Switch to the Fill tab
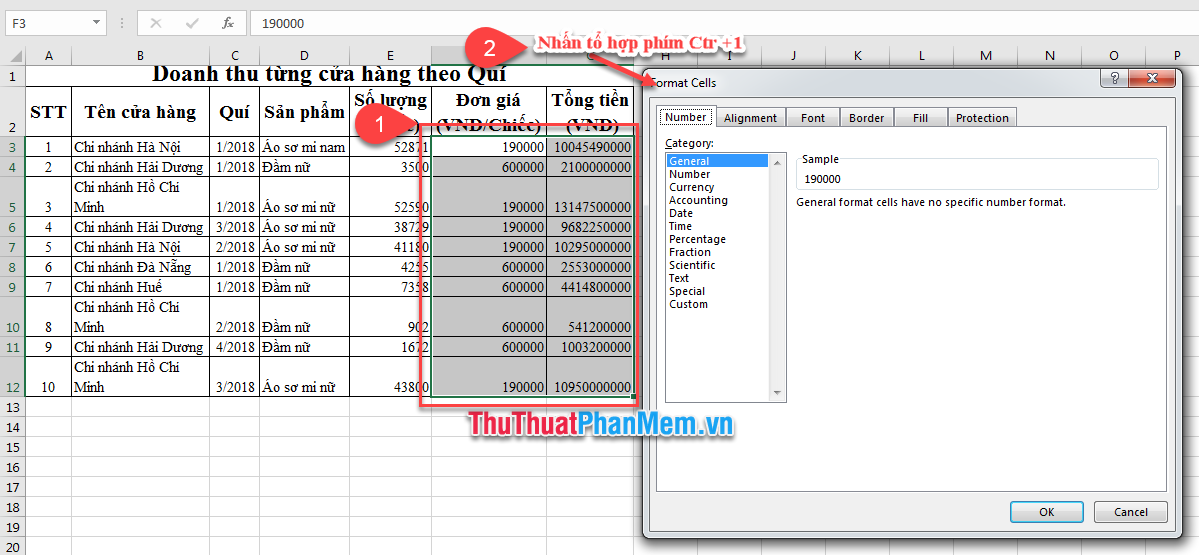Image resolution: width=1199 pixels, height=555 pixels. (920, 118)
